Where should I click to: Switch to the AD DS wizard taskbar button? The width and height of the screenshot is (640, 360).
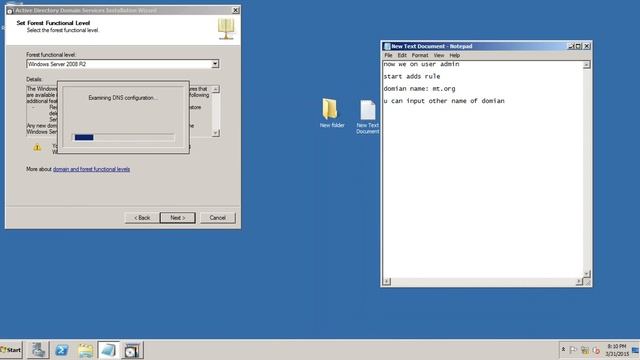point(132,350)
